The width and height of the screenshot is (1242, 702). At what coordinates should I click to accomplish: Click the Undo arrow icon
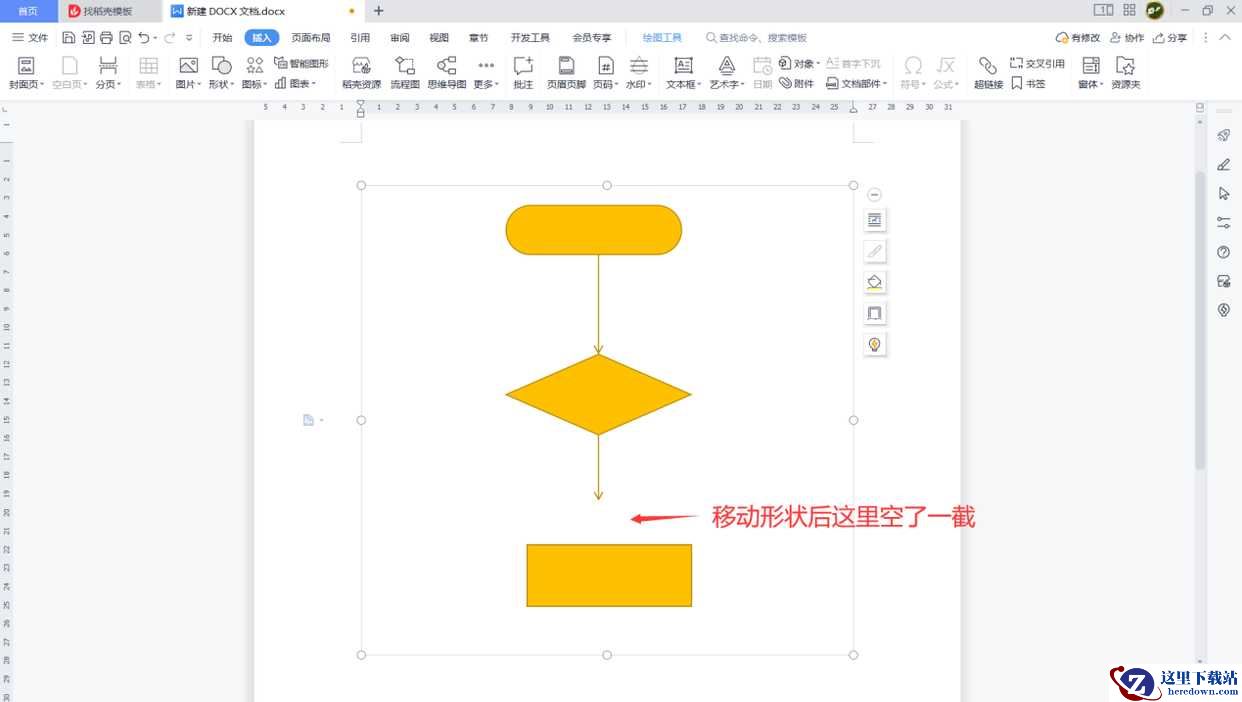pyautogui.click(x=144, y=38)
